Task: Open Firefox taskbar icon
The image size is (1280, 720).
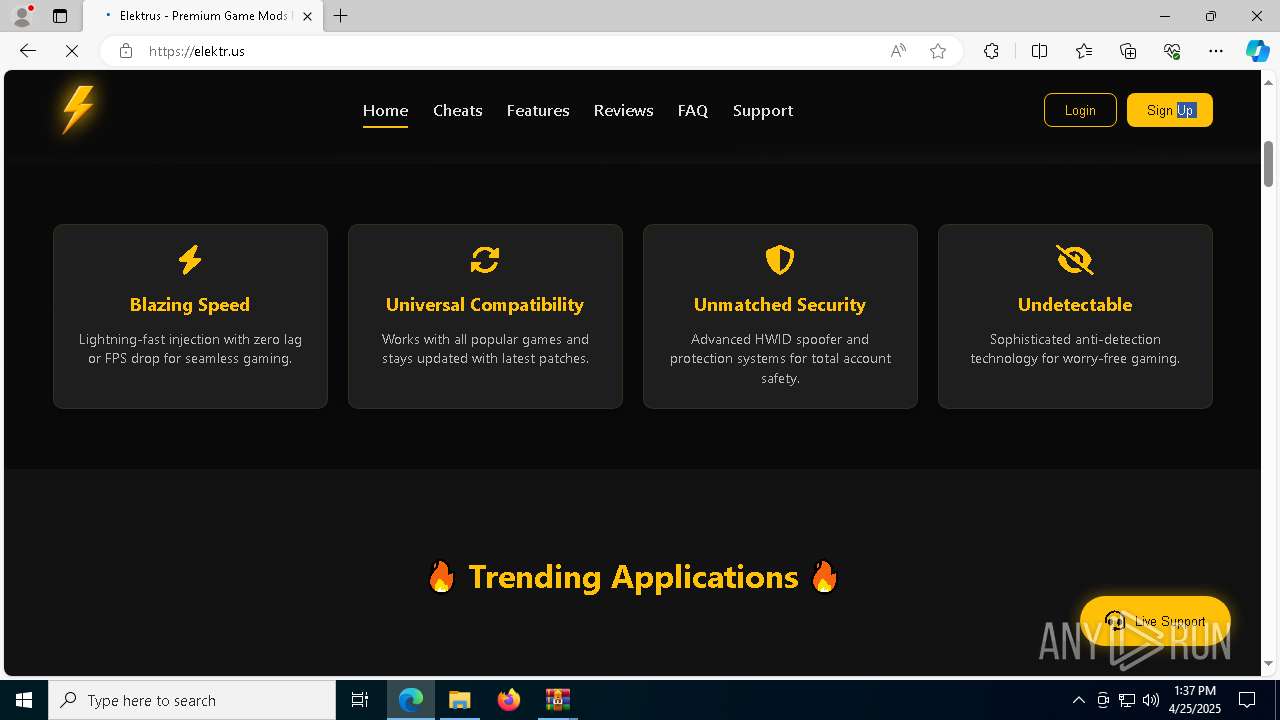Action: click(509, 700)
